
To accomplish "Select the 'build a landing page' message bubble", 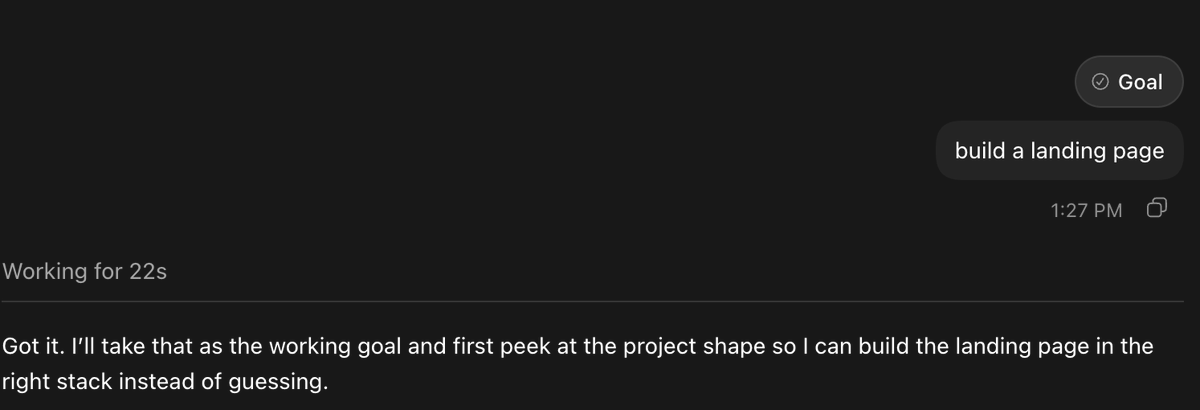I will (1059, 151).
